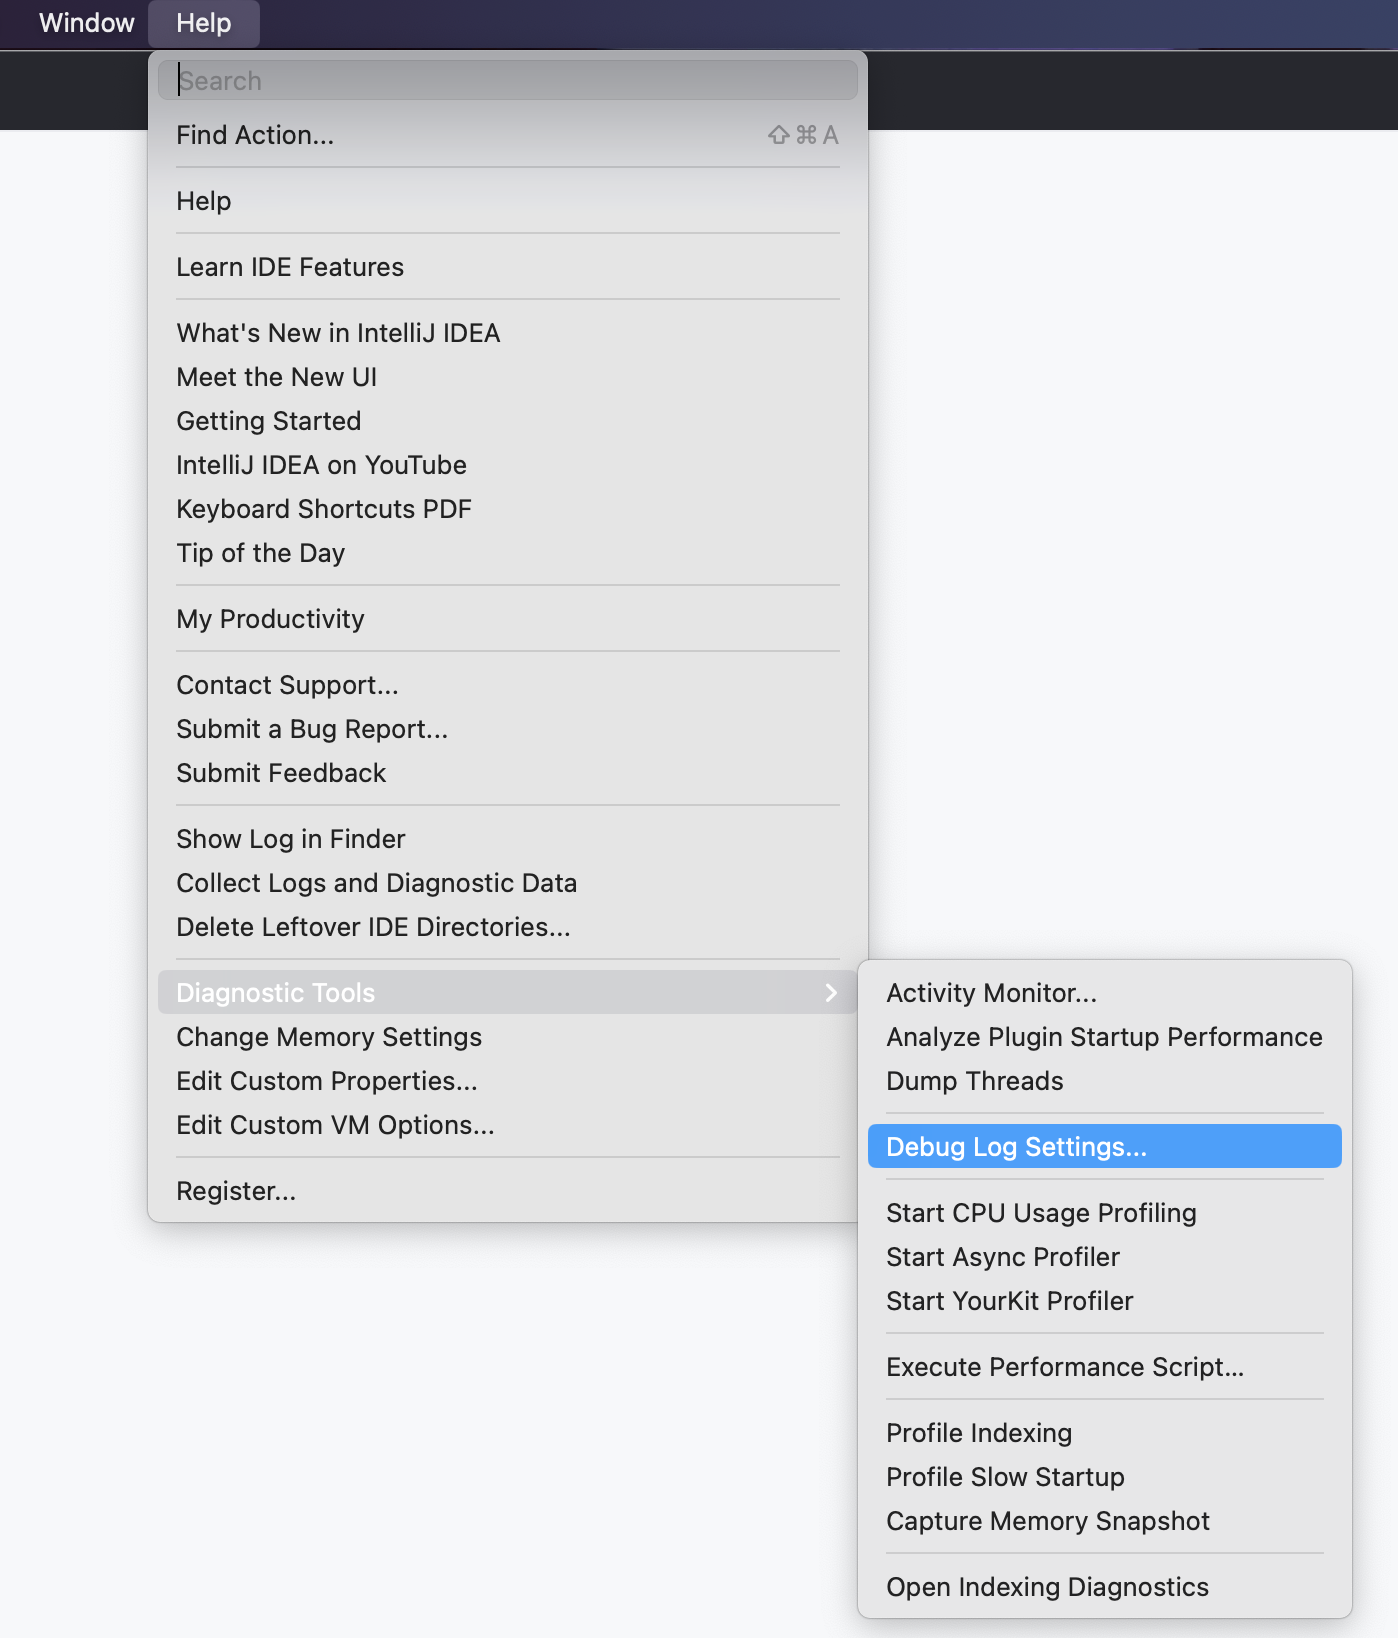Open Find Action from the Help menu
The image size is (1398, 1638).
253,135
